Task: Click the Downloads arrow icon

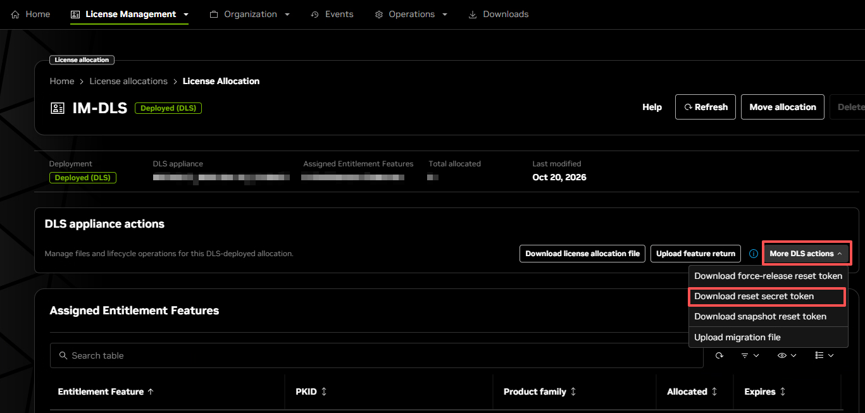Action: pyautogui.click(x=473, y=14)
